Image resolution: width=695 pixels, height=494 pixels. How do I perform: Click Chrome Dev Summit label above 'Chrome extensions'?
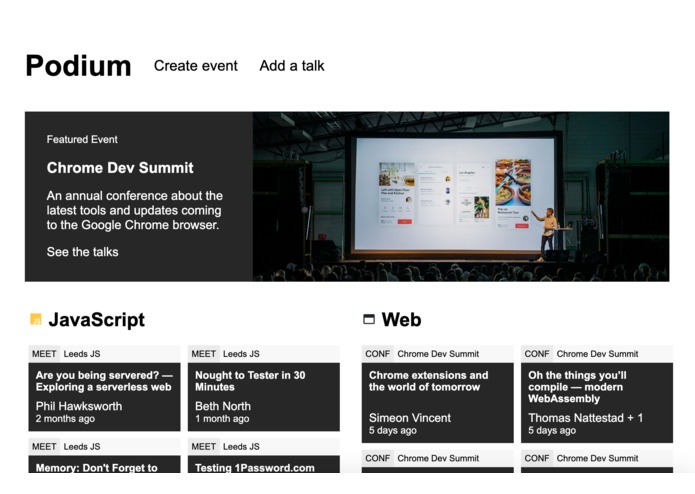pos(438,354)
